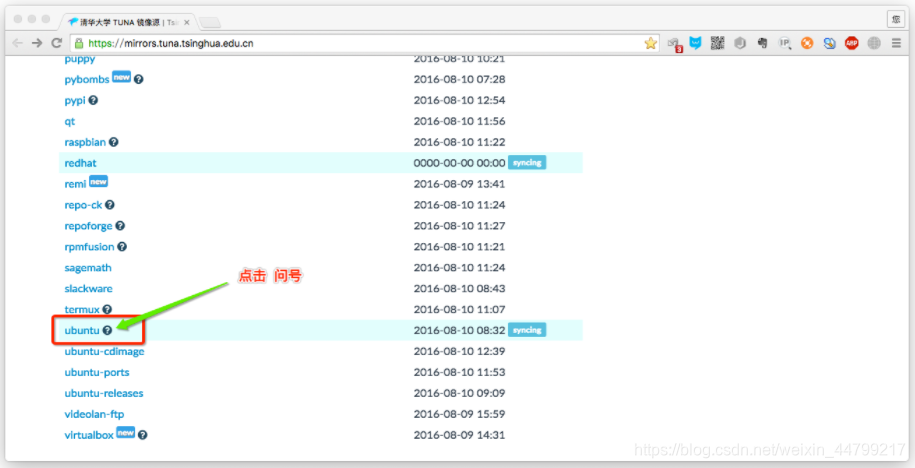Open the repo-ck mirror link
915x468 pixels.
(83, 205)
